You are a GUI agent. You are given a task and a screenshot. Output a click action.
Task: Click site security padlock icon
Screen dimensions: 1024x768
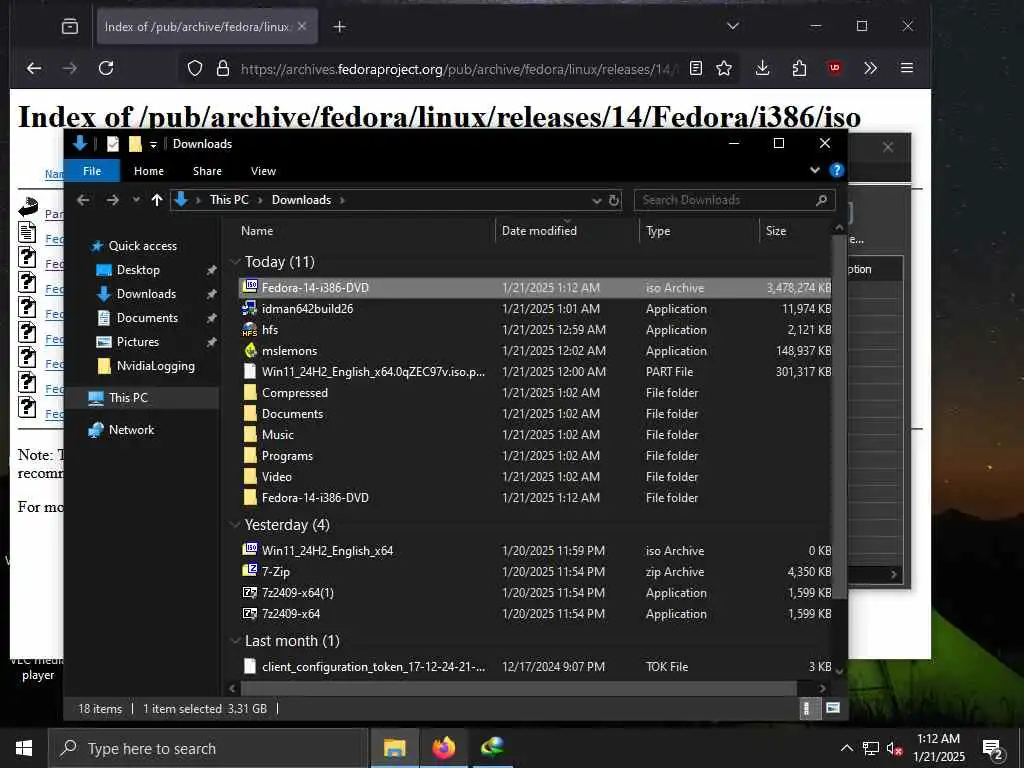tap(223, 68)
